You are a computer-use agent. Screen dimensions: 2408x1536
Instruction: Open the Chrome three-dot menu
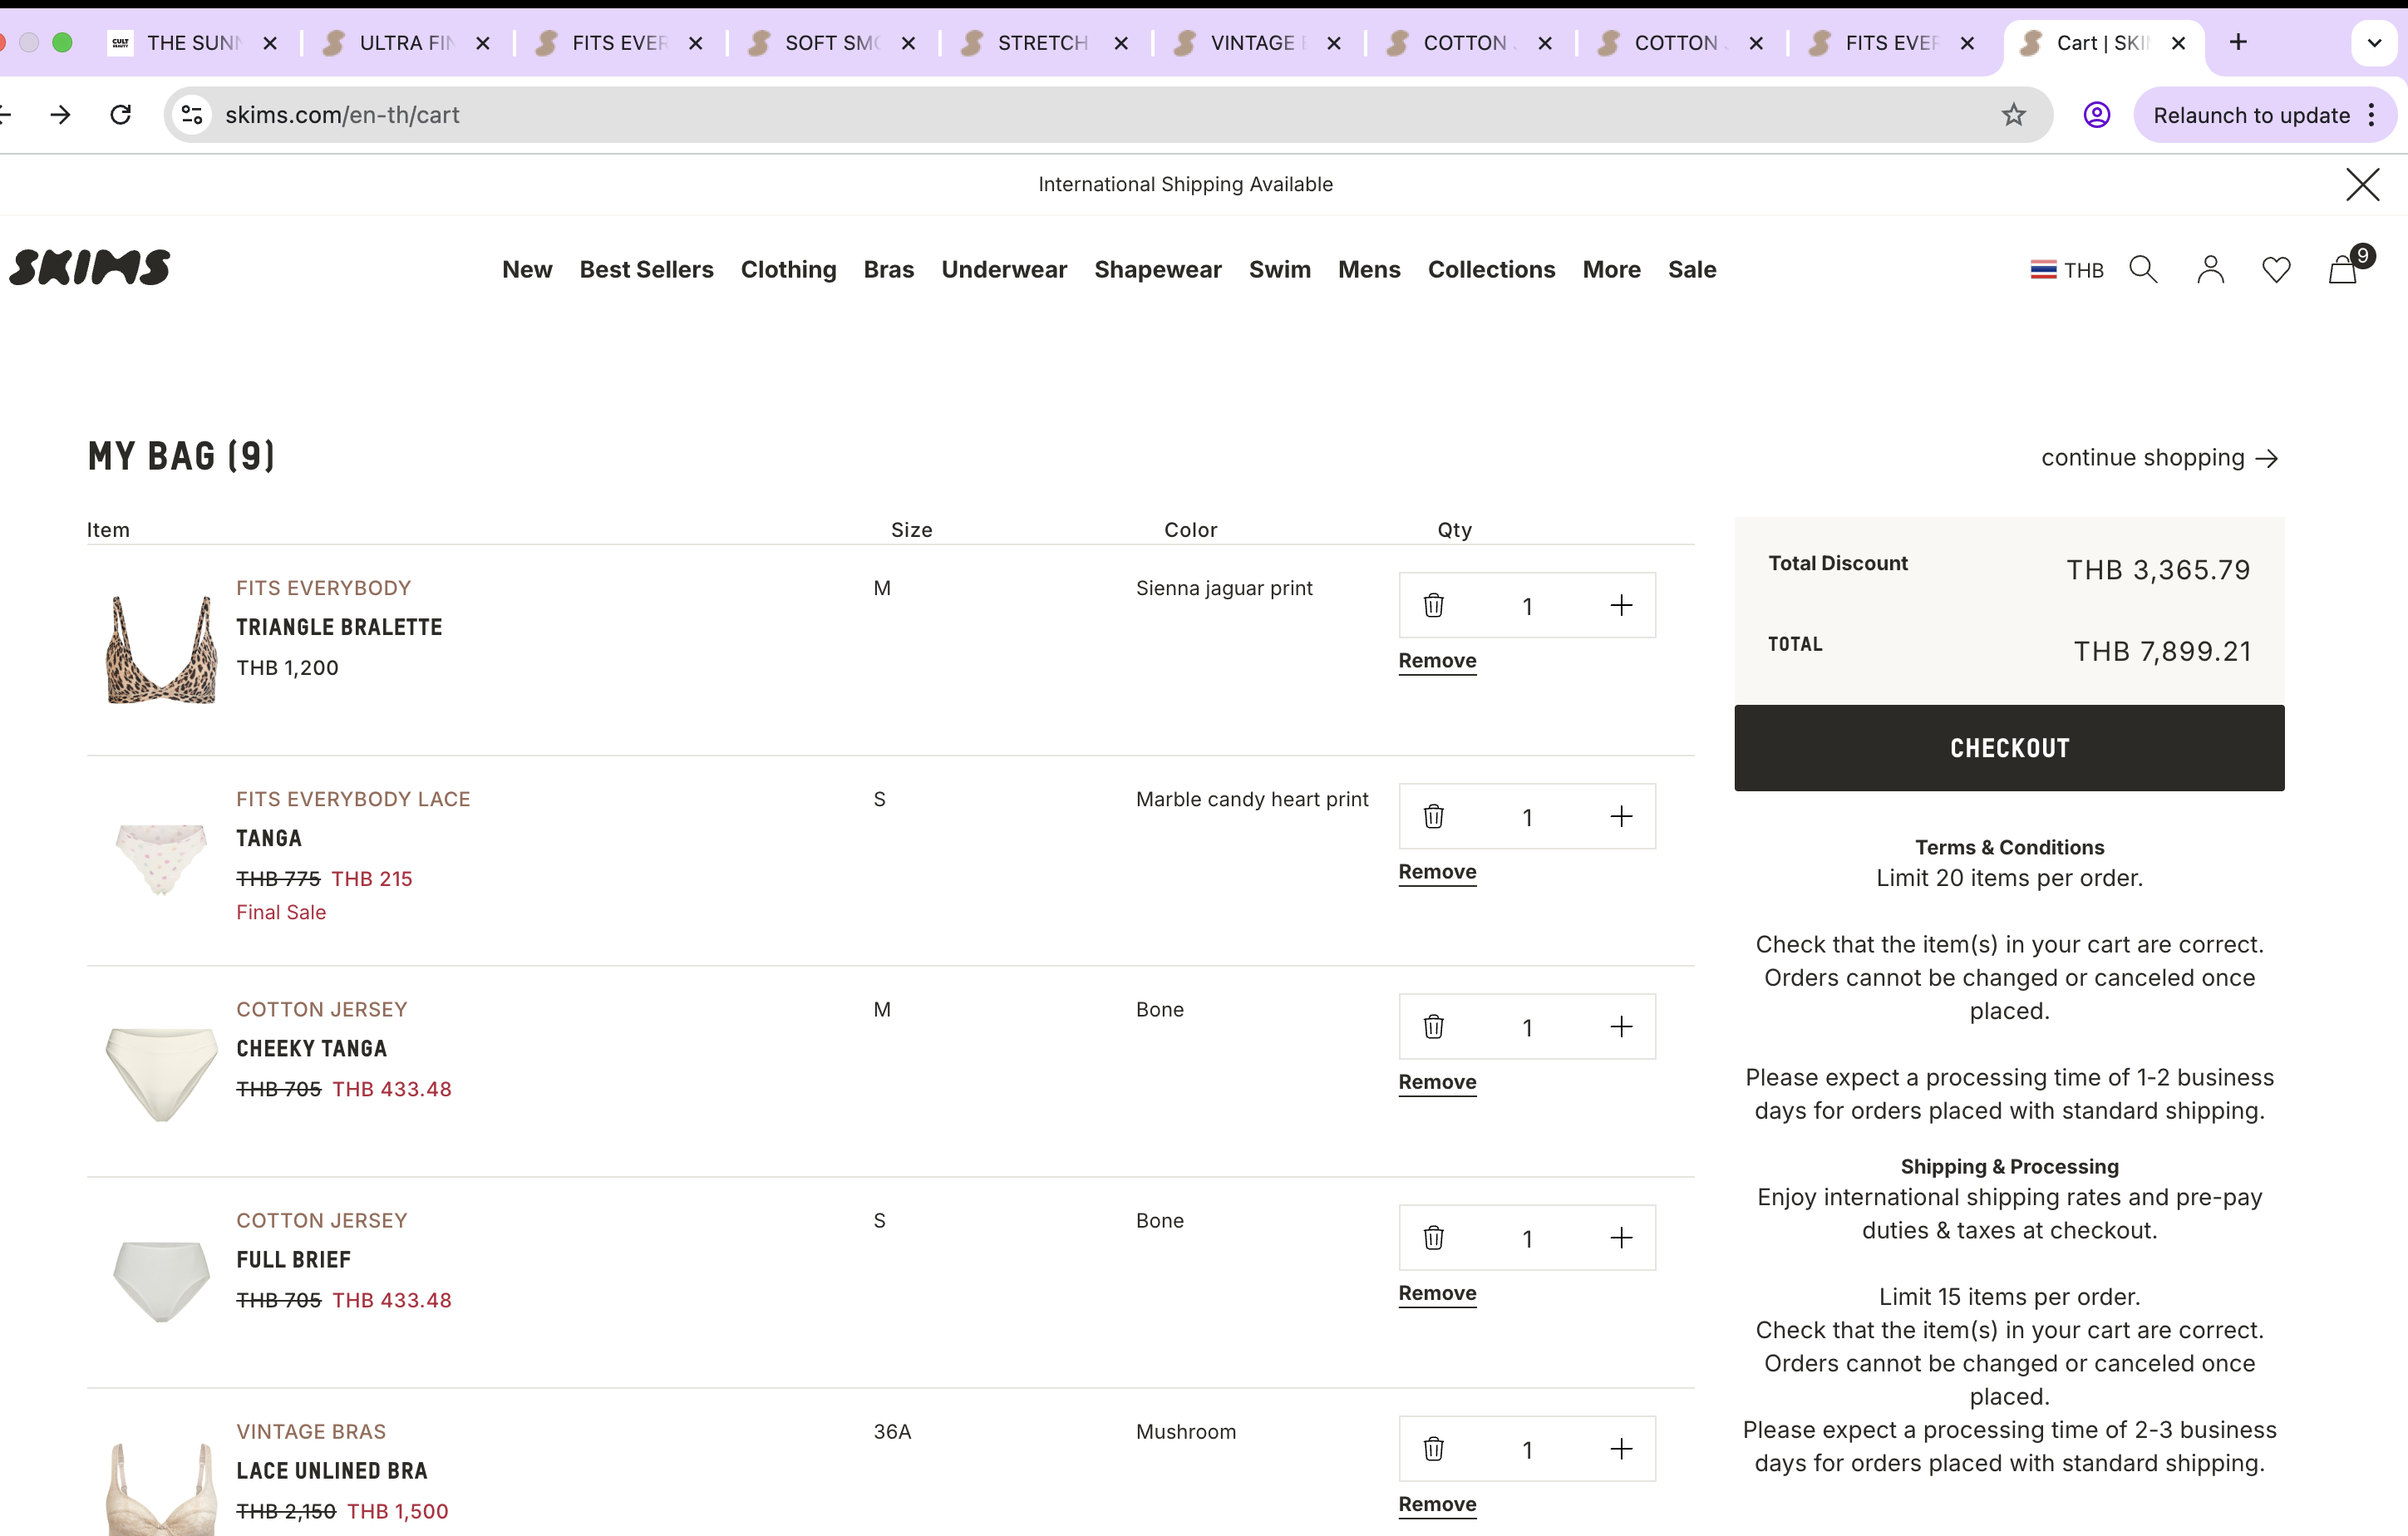2371,115
